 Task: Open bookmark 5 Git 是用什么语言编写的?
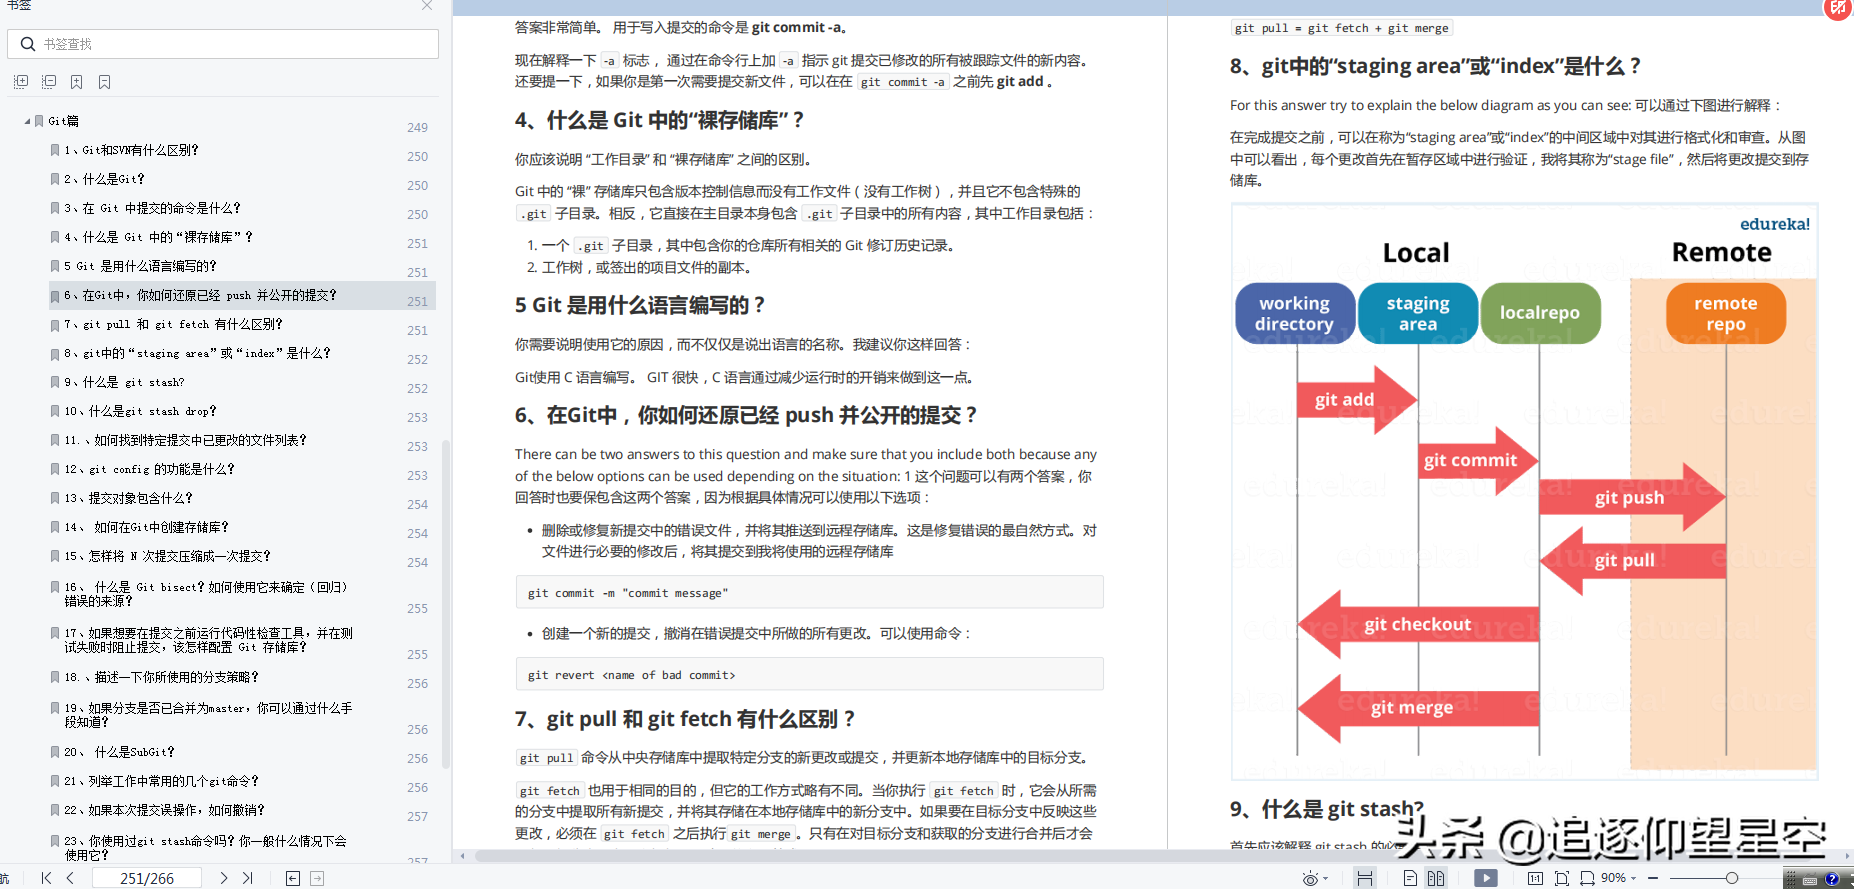pyautogui.click(x=140, y=266)
